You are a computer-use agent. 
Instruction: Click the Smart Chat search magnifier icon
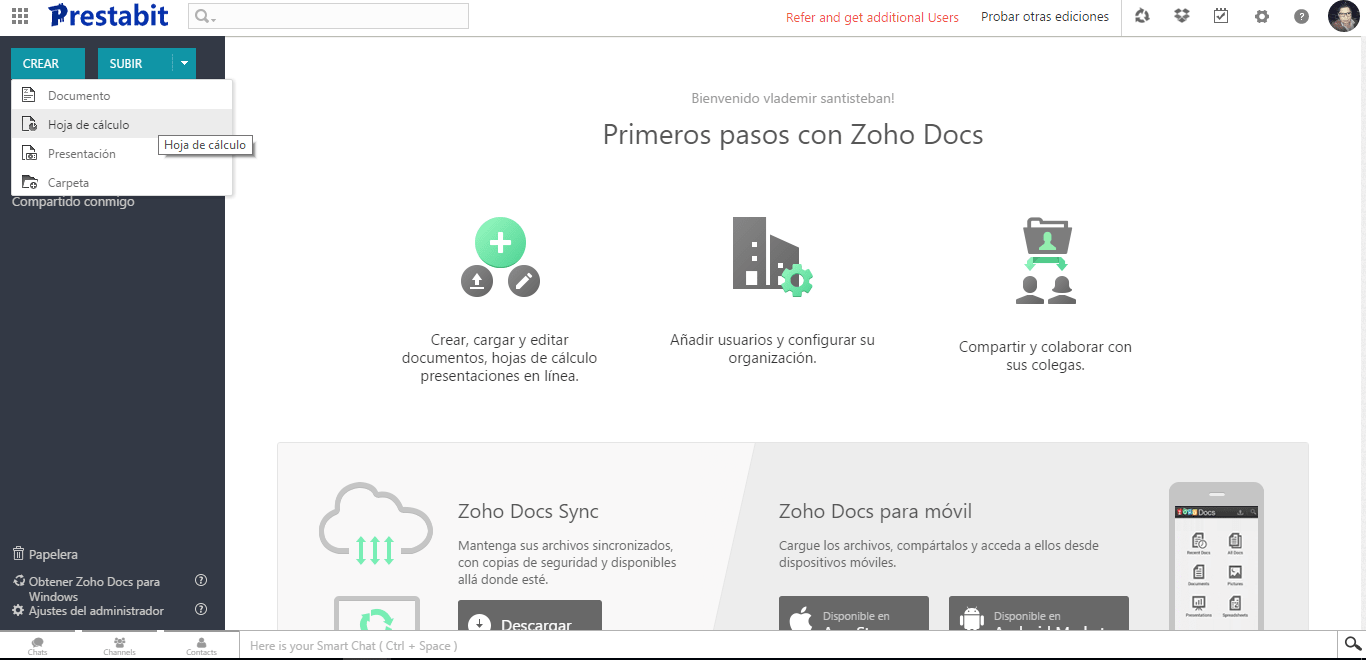(x=1353, y=644)
